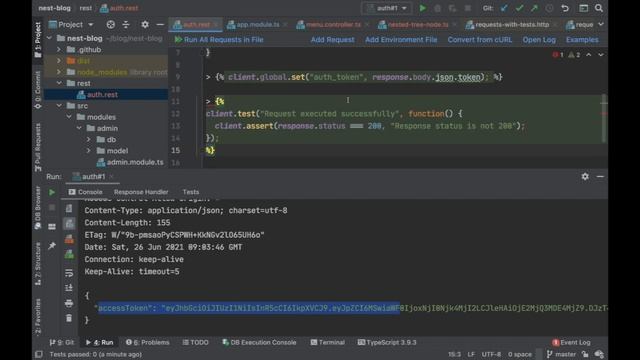Screen dimensions: 640x360
Task: Toggle soft-wrap icon in console gutter
Action: [x=69, y=273]
